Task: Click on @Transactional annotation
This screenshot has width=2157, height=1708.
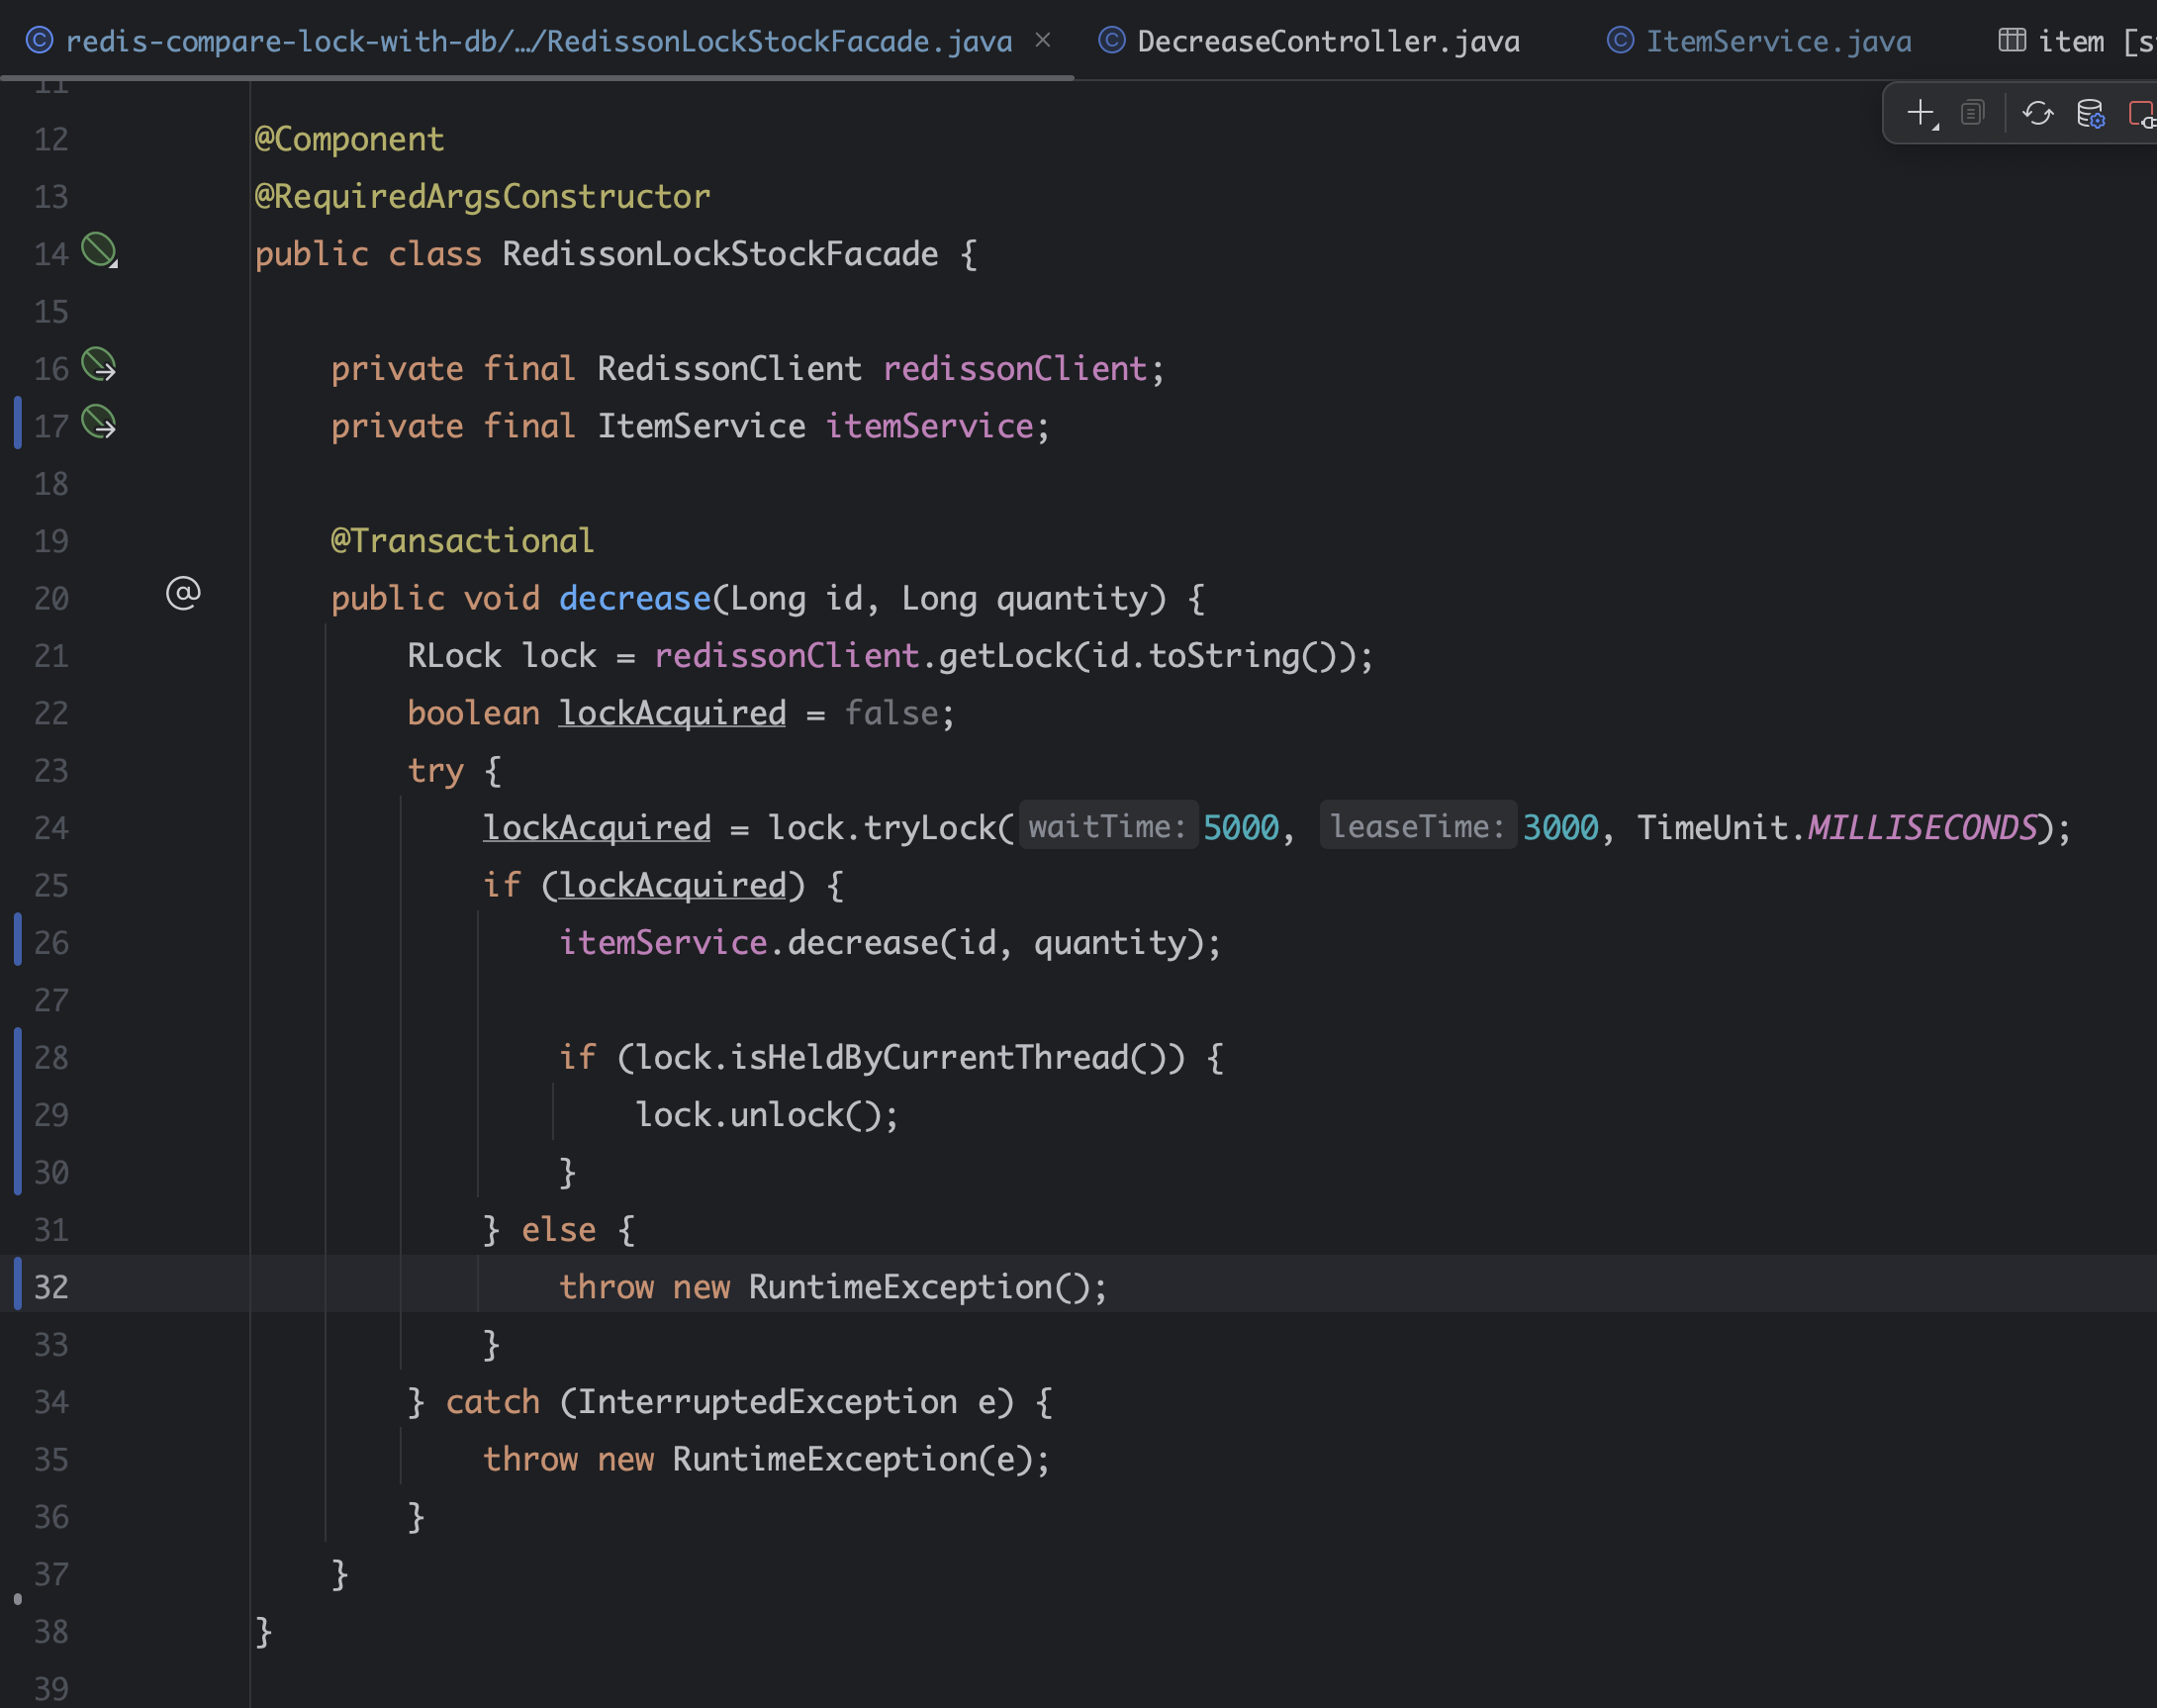Action: click(462, 541)
